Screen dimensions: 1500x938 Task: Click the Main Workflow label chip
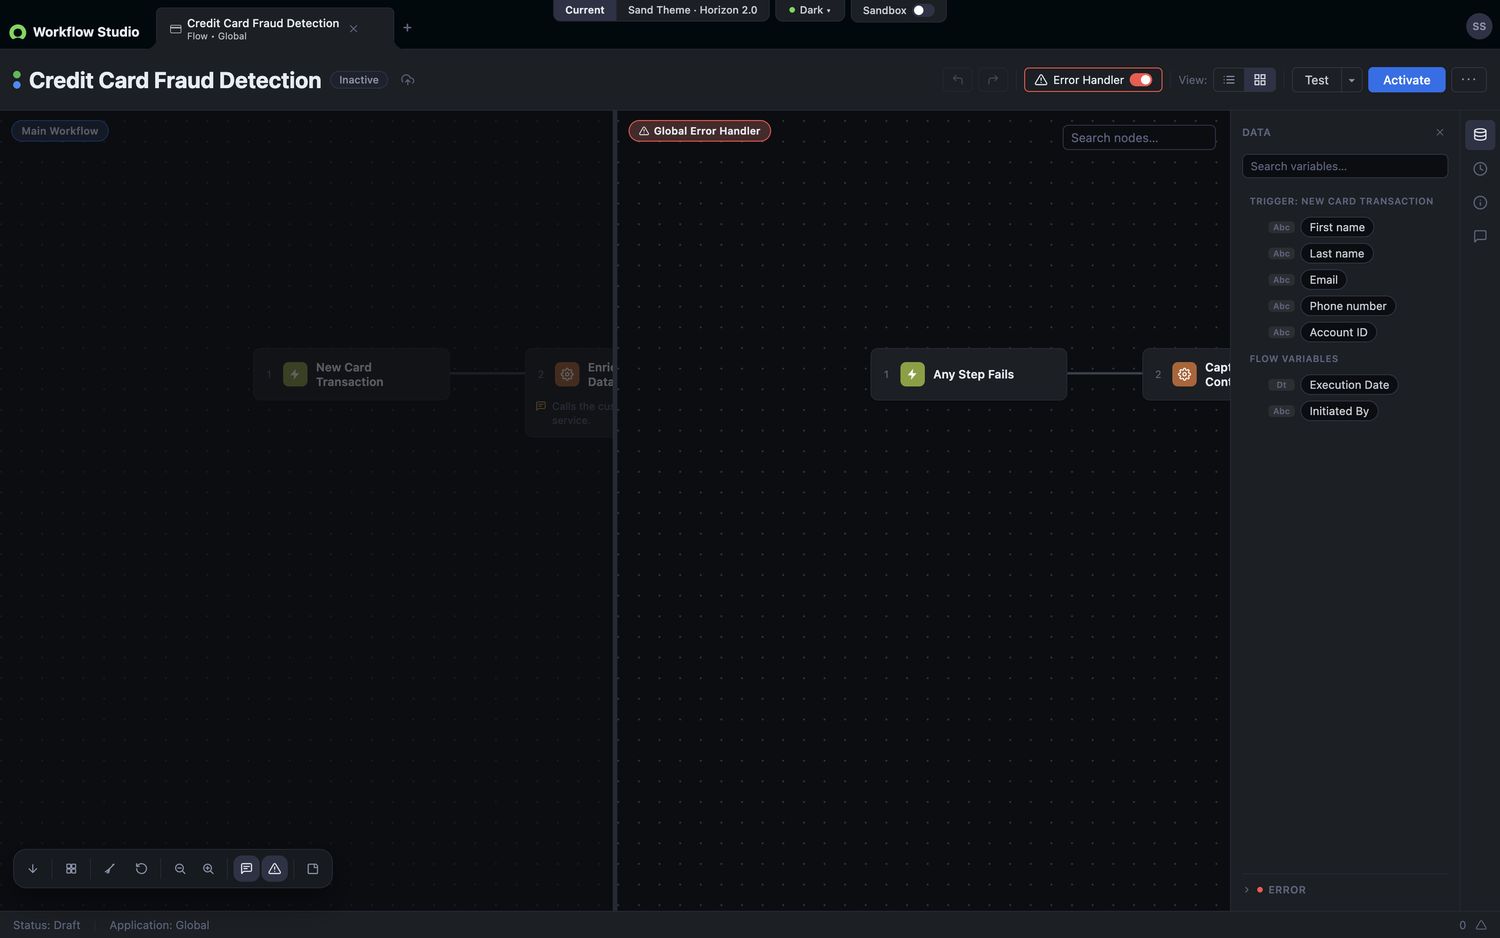coord(60,131)
